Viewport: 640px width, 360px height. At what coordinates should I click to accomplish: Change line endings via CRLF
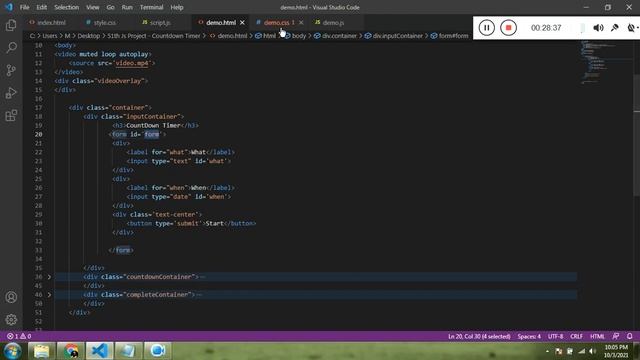(x=576, y=336)
